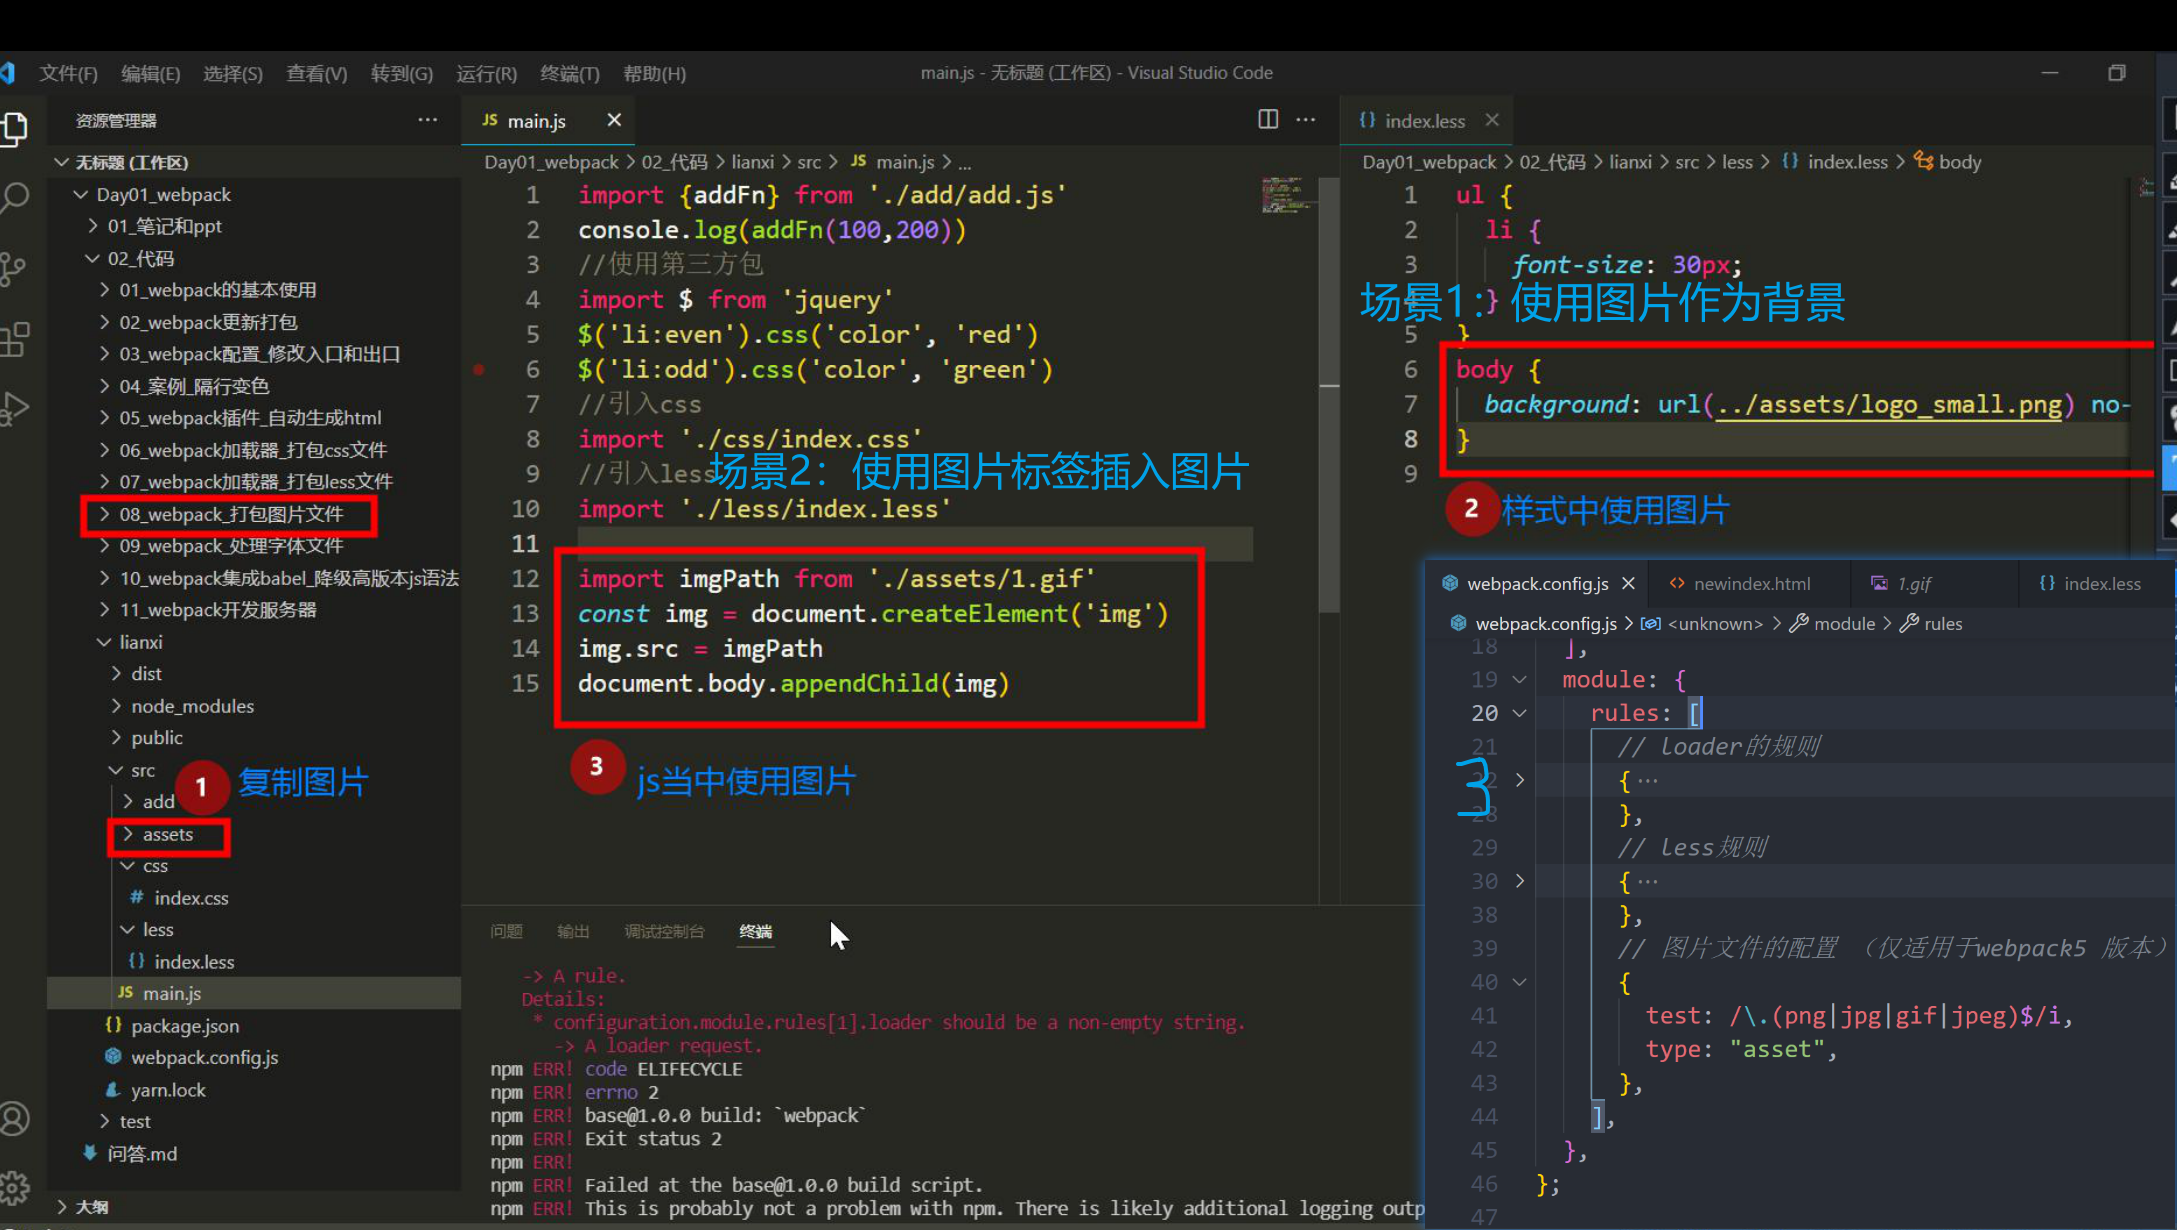Toggle breakpoint on line 6 of main.js

[x=479, y=370]
